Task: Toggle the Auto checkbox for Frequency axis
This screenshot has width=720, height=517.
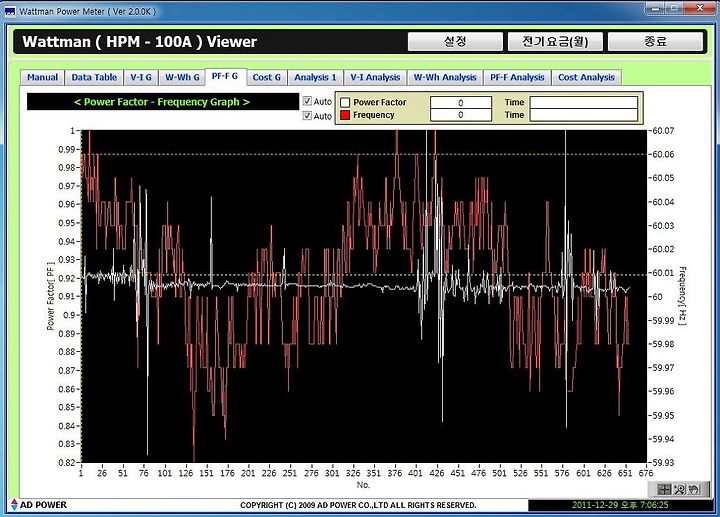Action: (307, 115)
